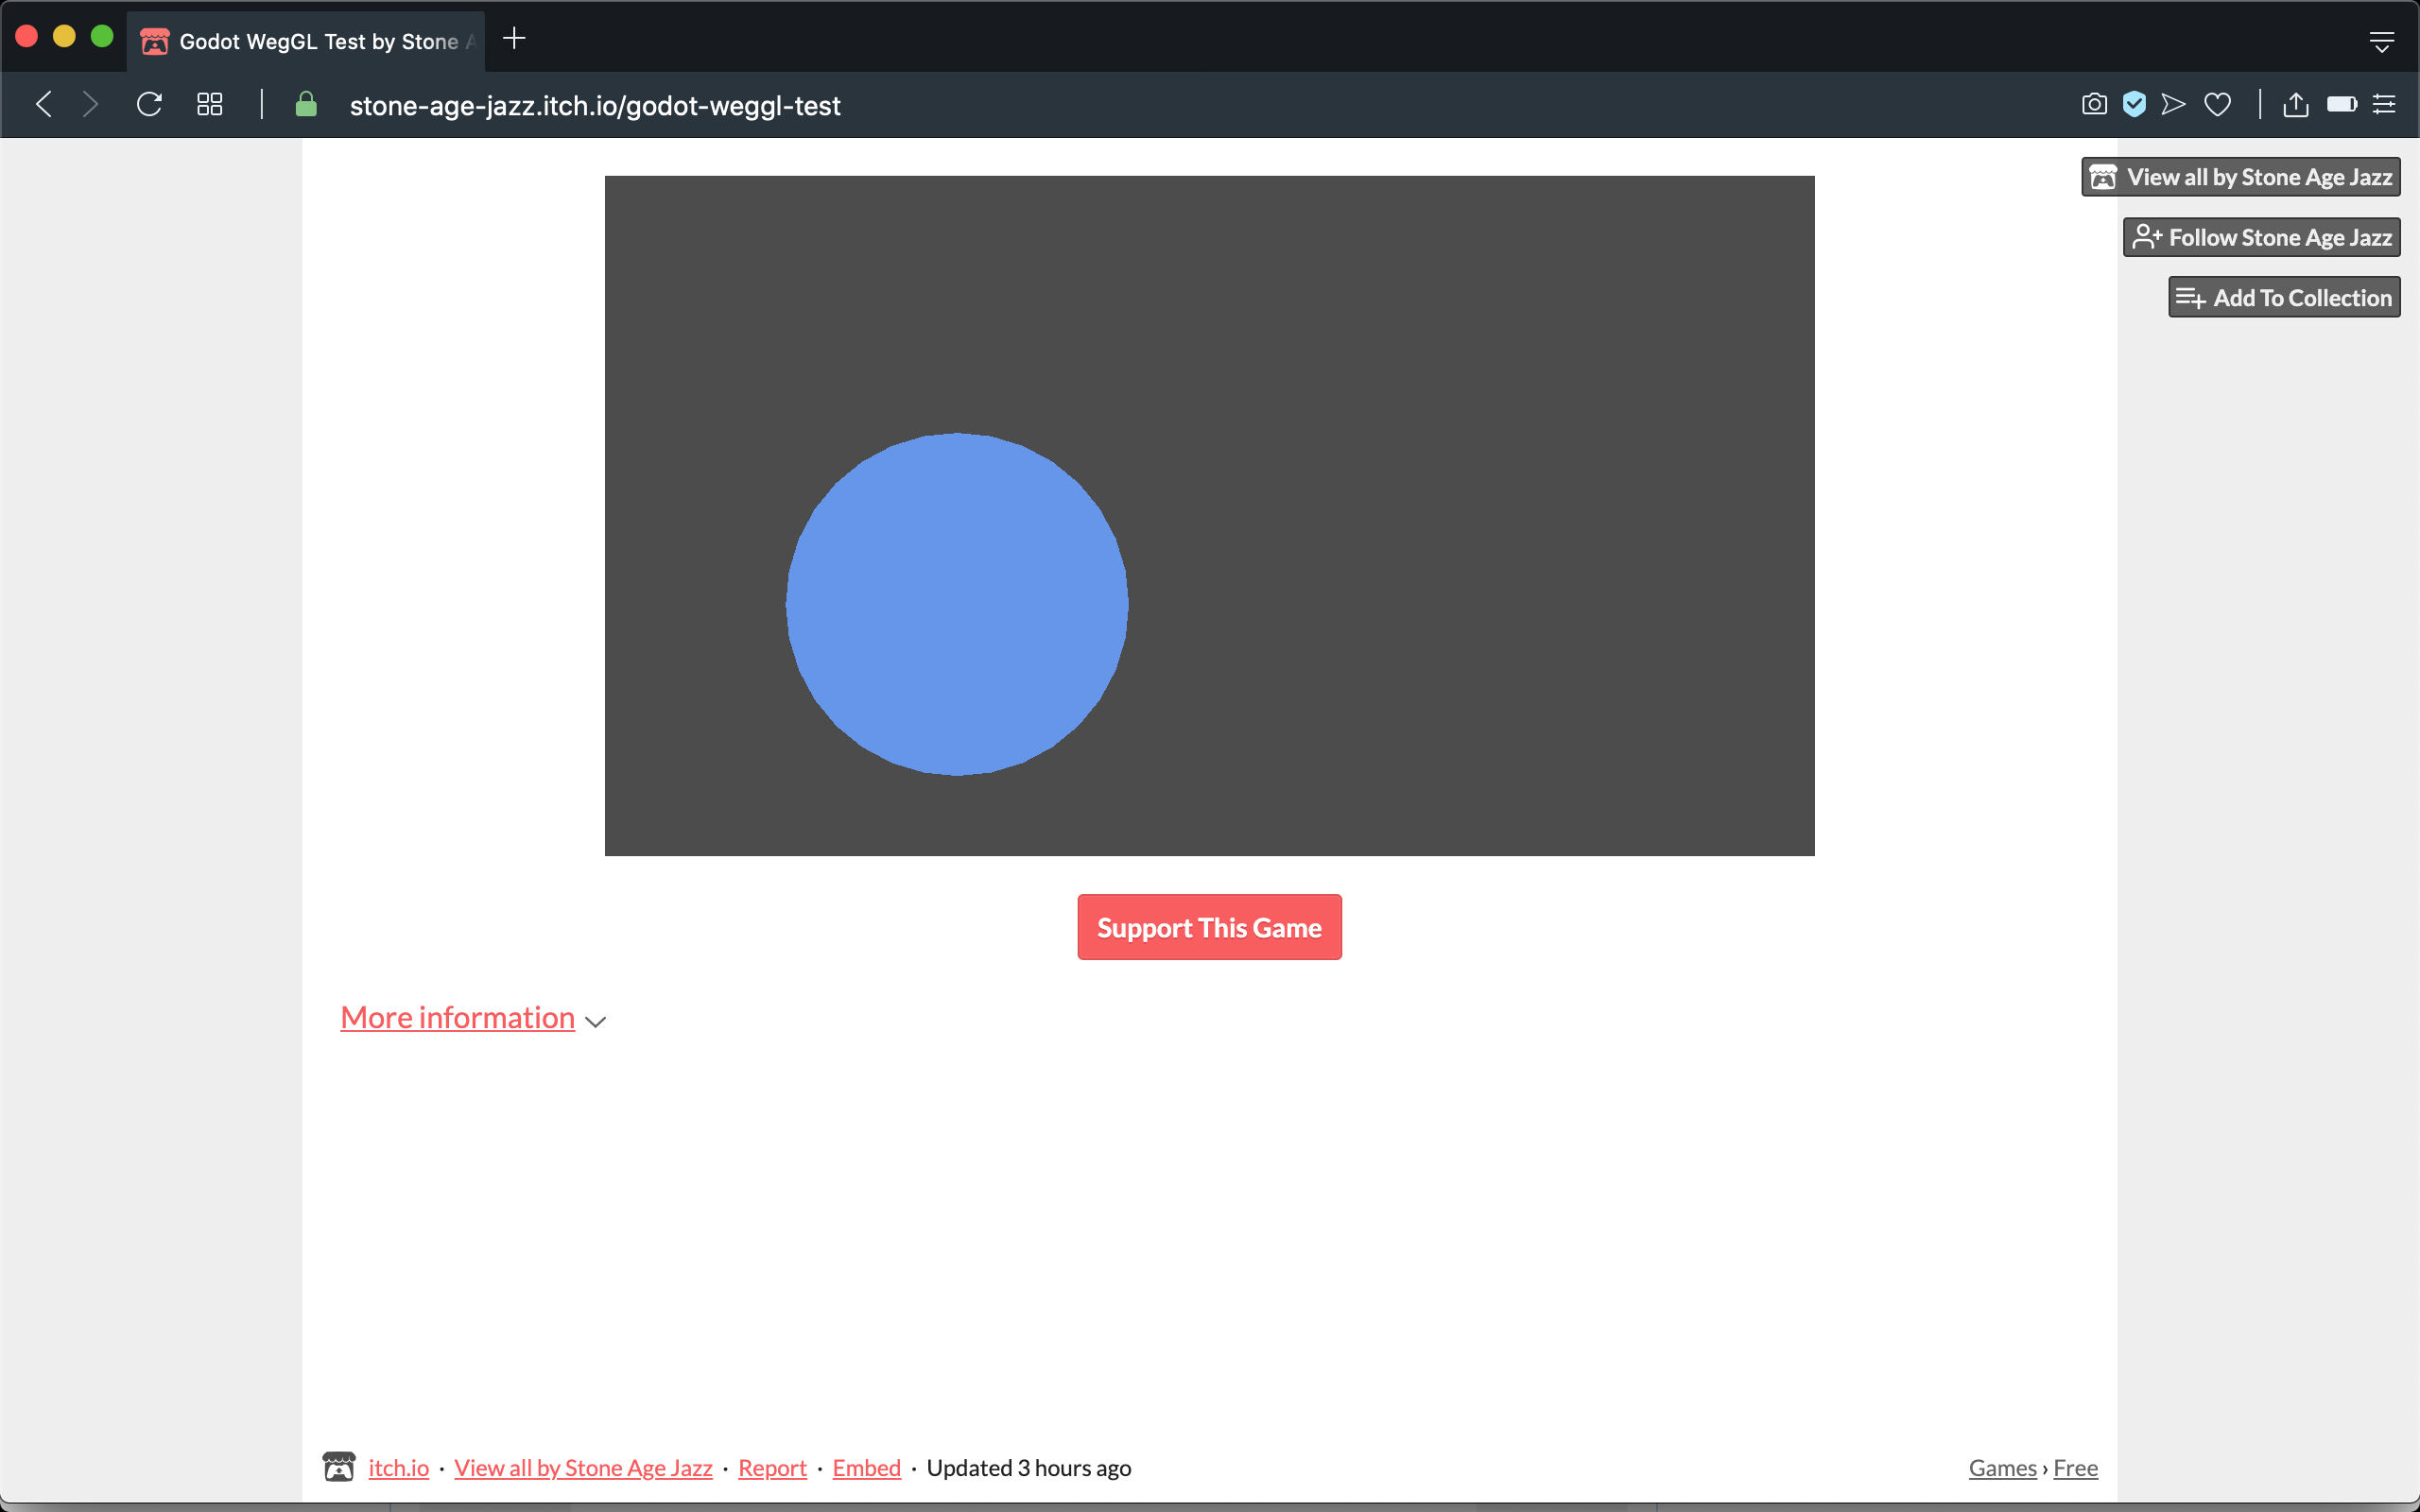Open the easy setup sliders icon
The width and height of the screenshot is (2420, 1512).
(x=2384, y=104)
